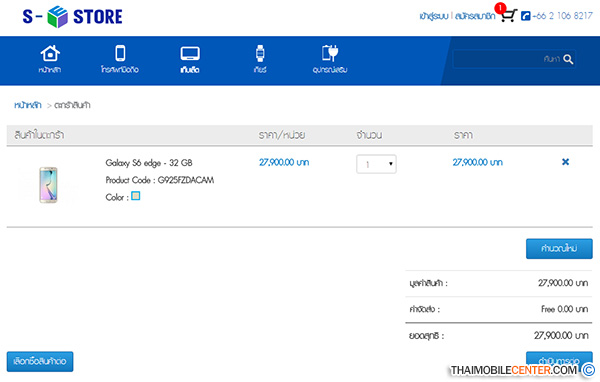Click the home breadcrumb link
The width and height of the screenshot is (600, 382).
coord(28,105)
